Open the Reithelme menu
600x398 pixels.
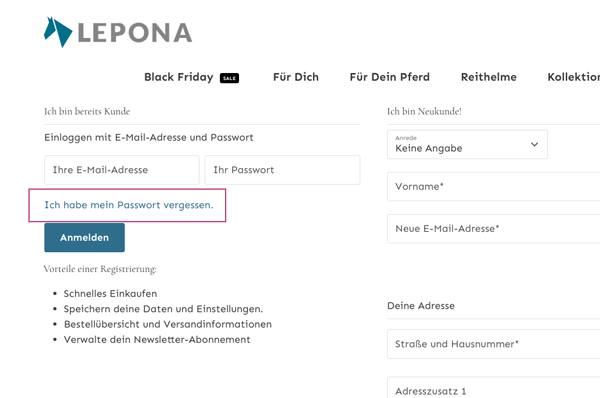click(x=489, y=77)
